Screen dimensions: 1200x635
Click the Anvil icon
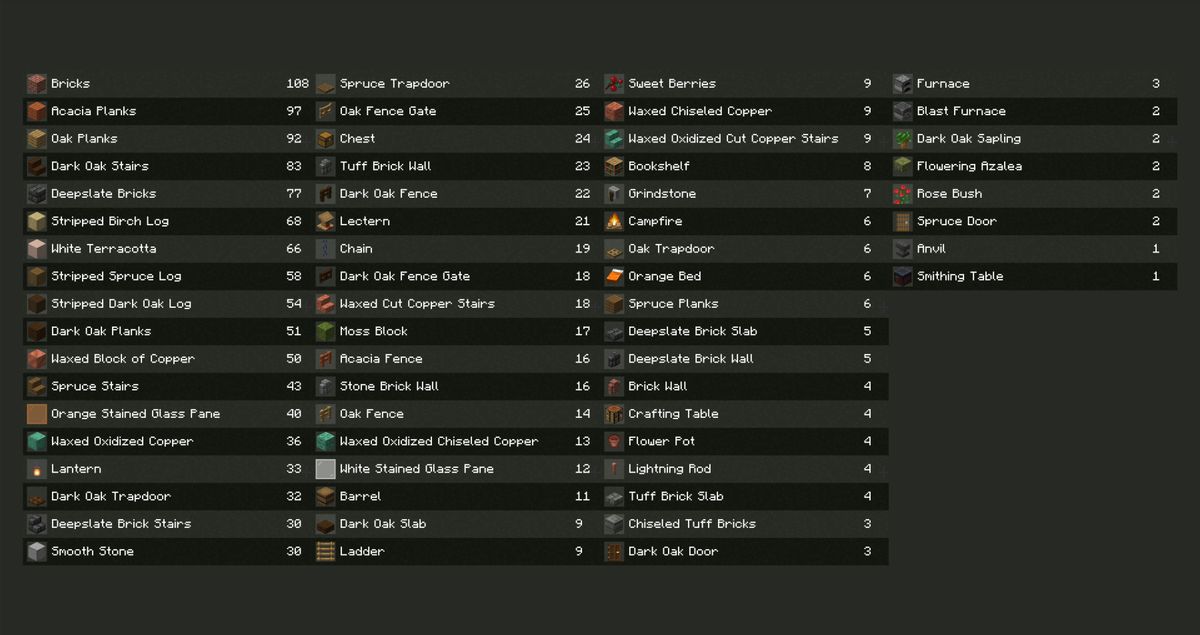click(902, 249)
